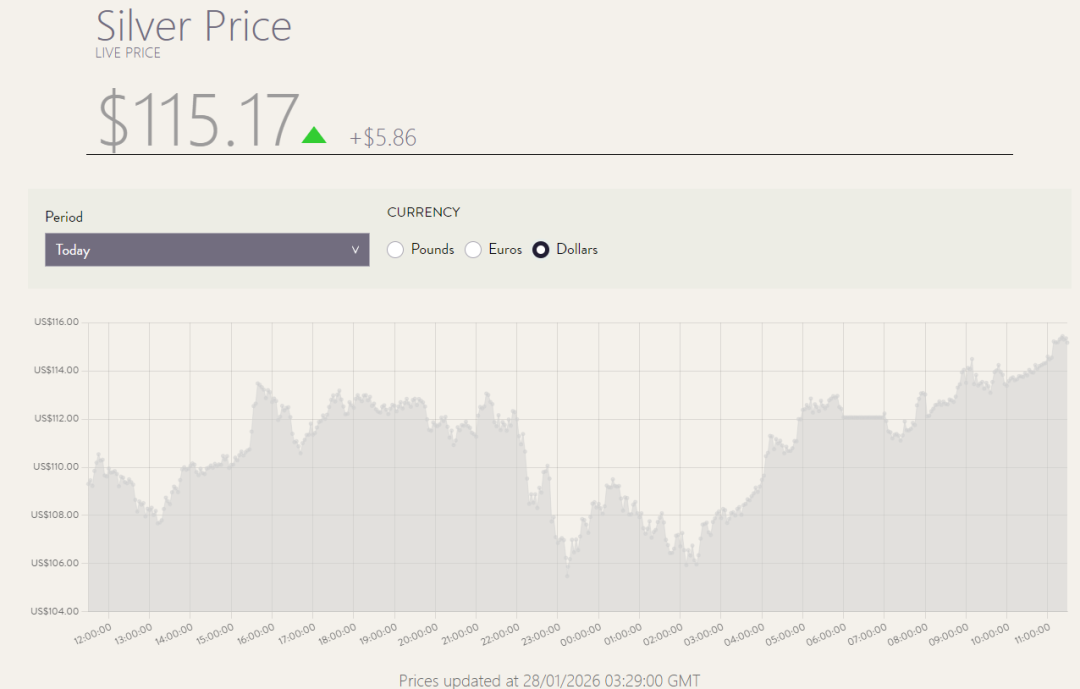Image resolution: width=1080 pixels, height=689 pixels.
Task: Select the Dollars currency radio button
Action: coord(541,250)
